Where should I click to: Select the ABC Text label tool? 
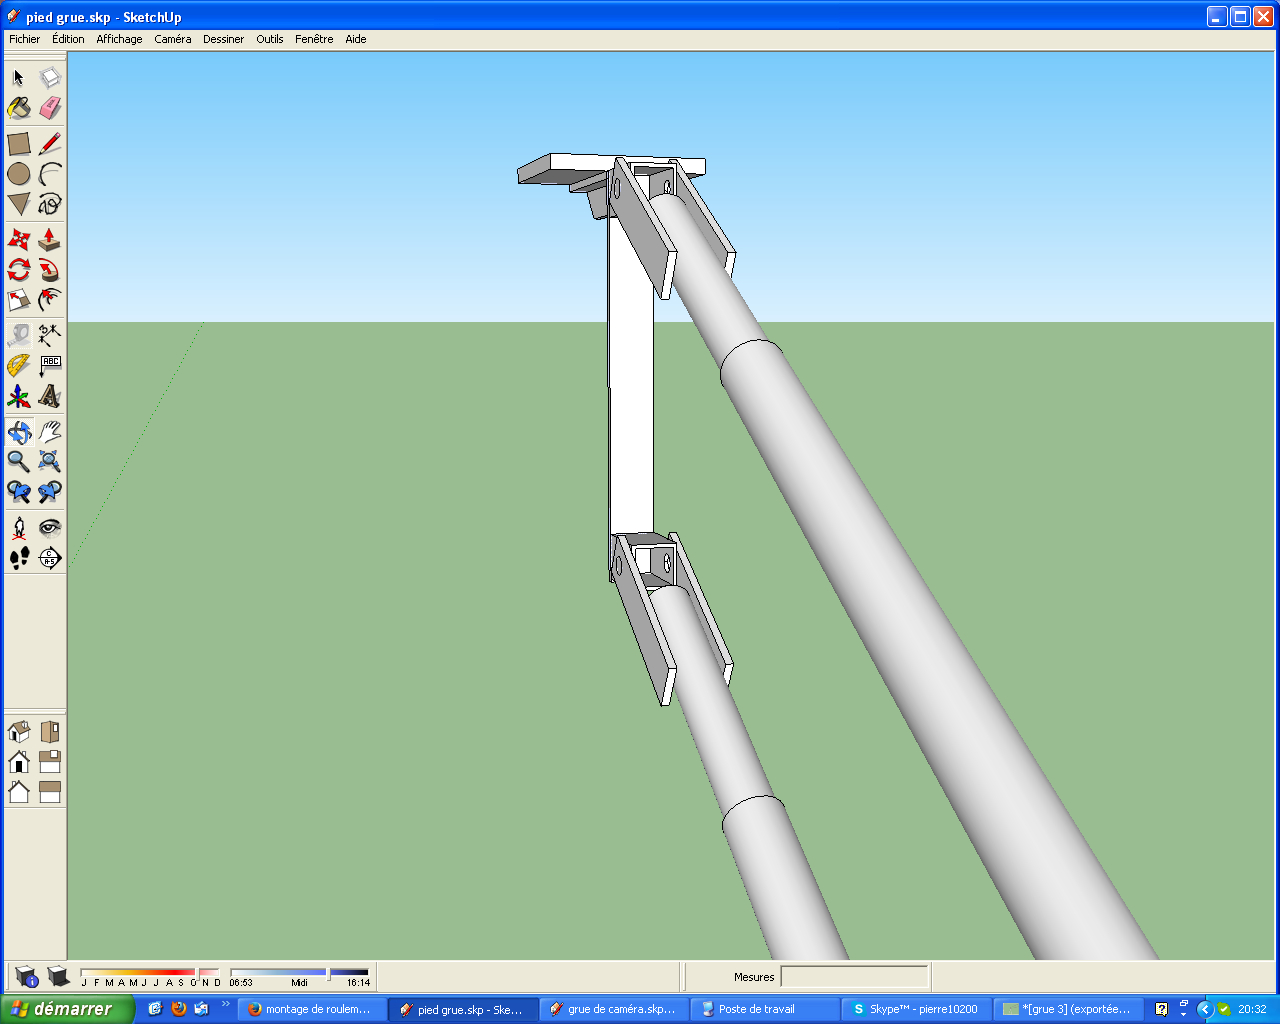click(50, 366)
